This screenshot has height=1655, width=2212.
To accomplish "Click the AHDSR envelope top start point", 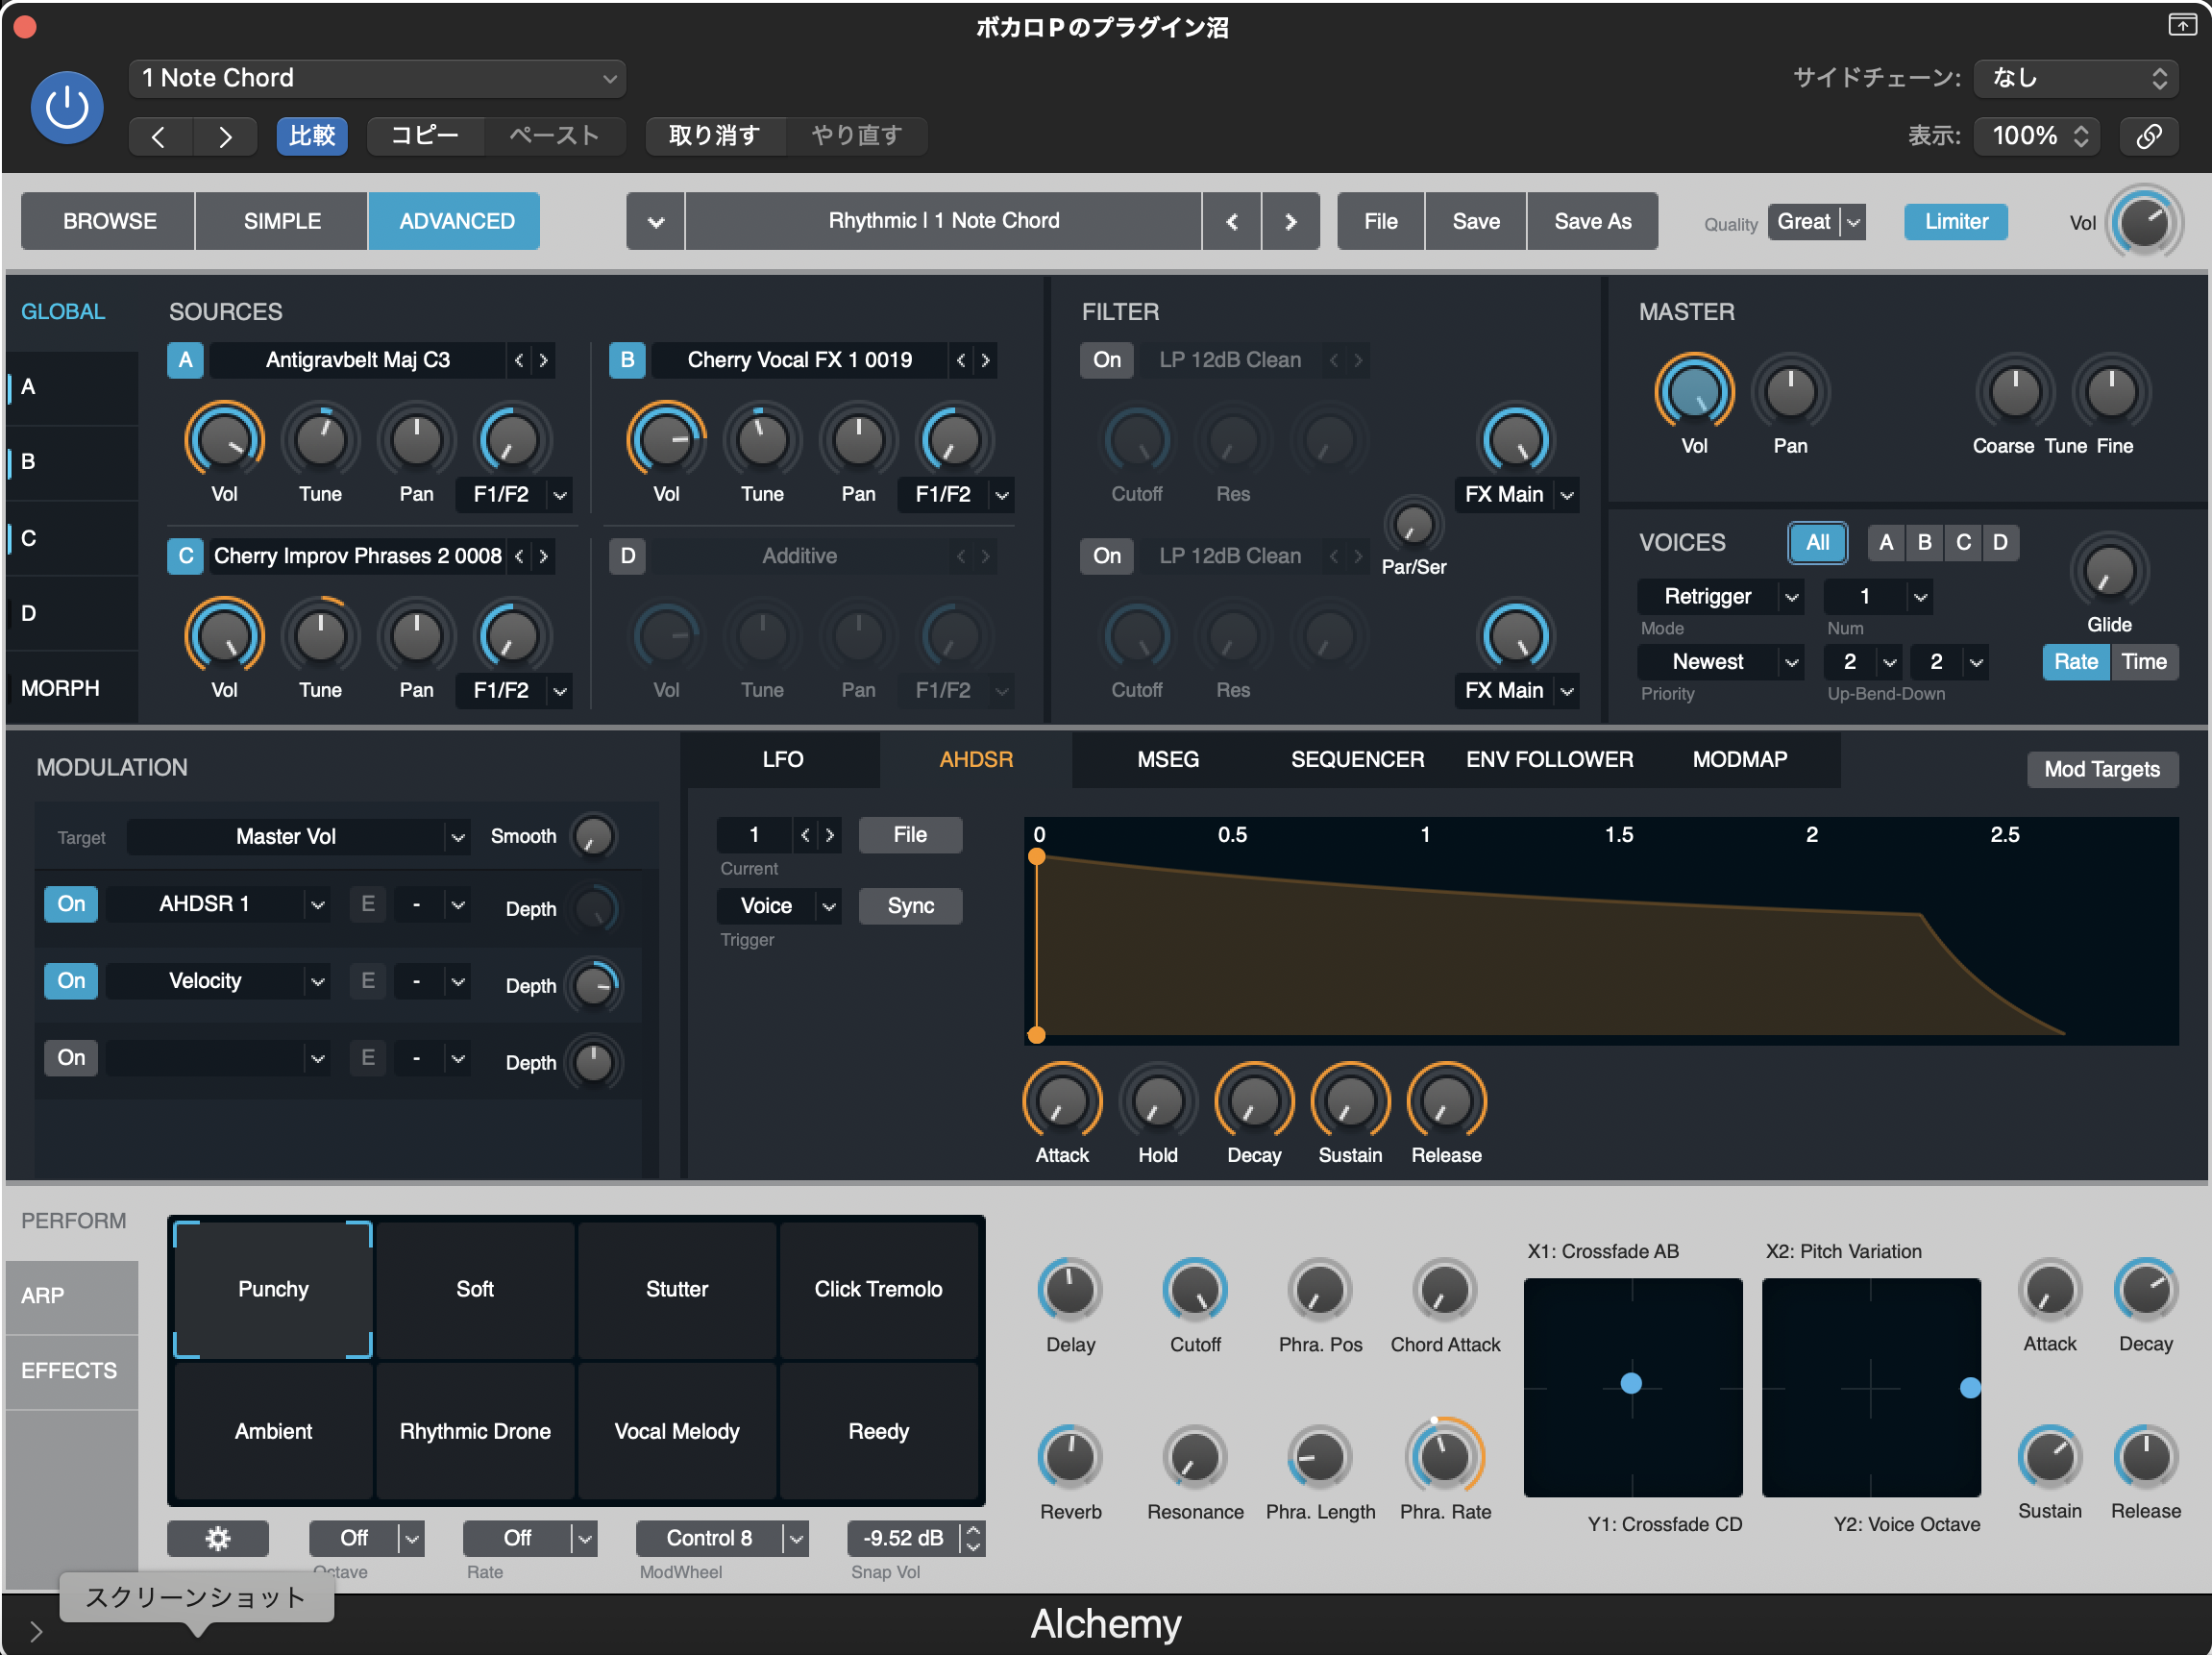I will [1037, 857].
